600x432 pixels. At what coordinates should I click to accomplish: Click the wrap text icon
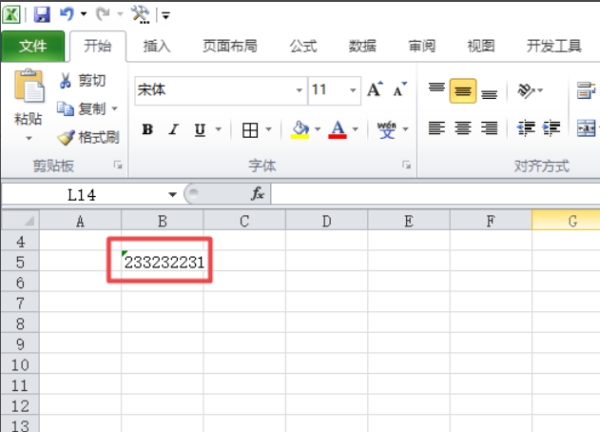tap(586, 91)
